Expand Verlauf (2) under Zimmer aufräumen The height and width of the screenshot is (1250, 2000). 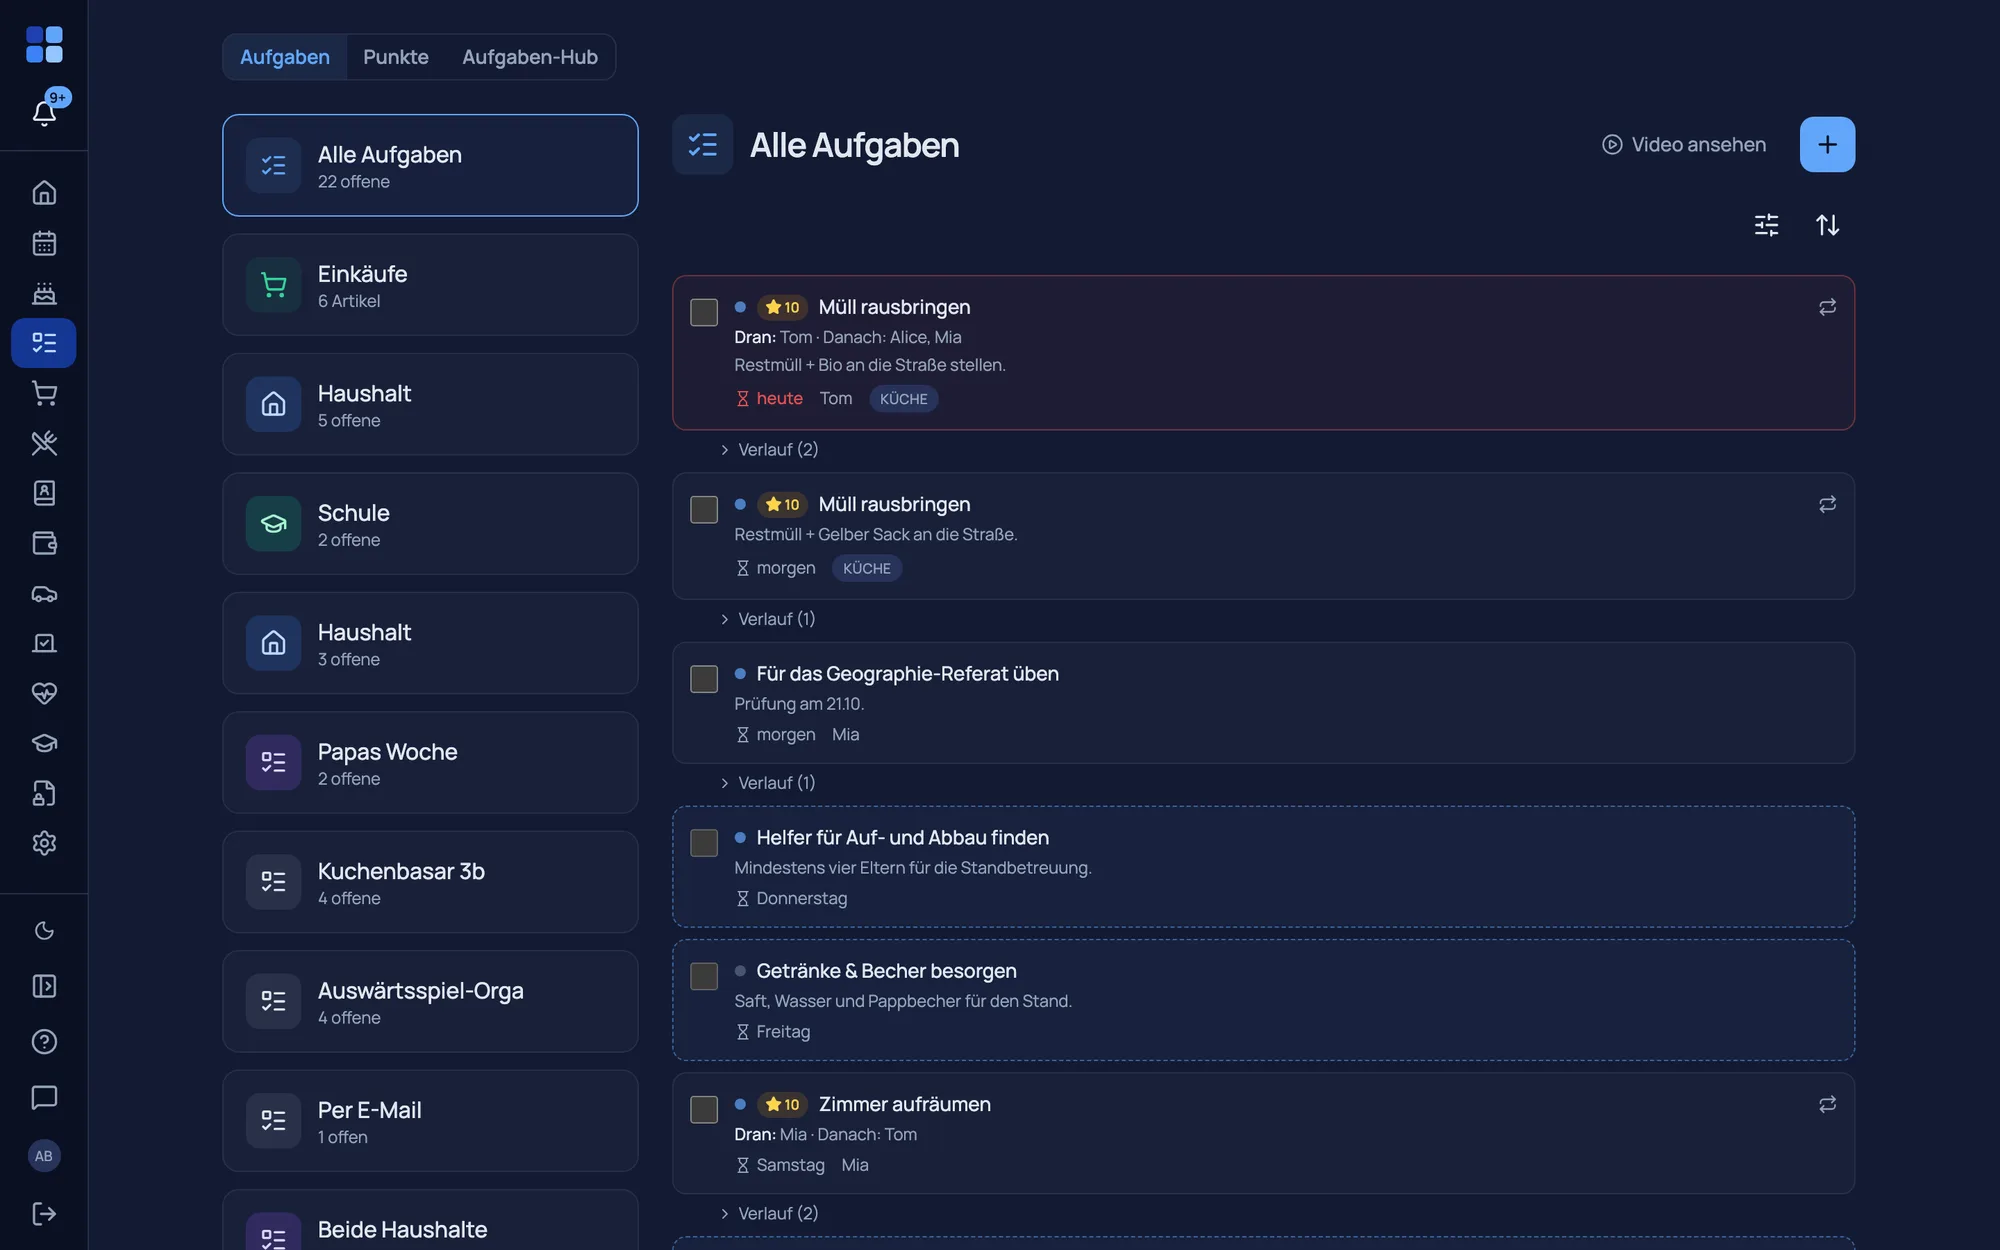pyautogui.click(x=769, y=1213)
